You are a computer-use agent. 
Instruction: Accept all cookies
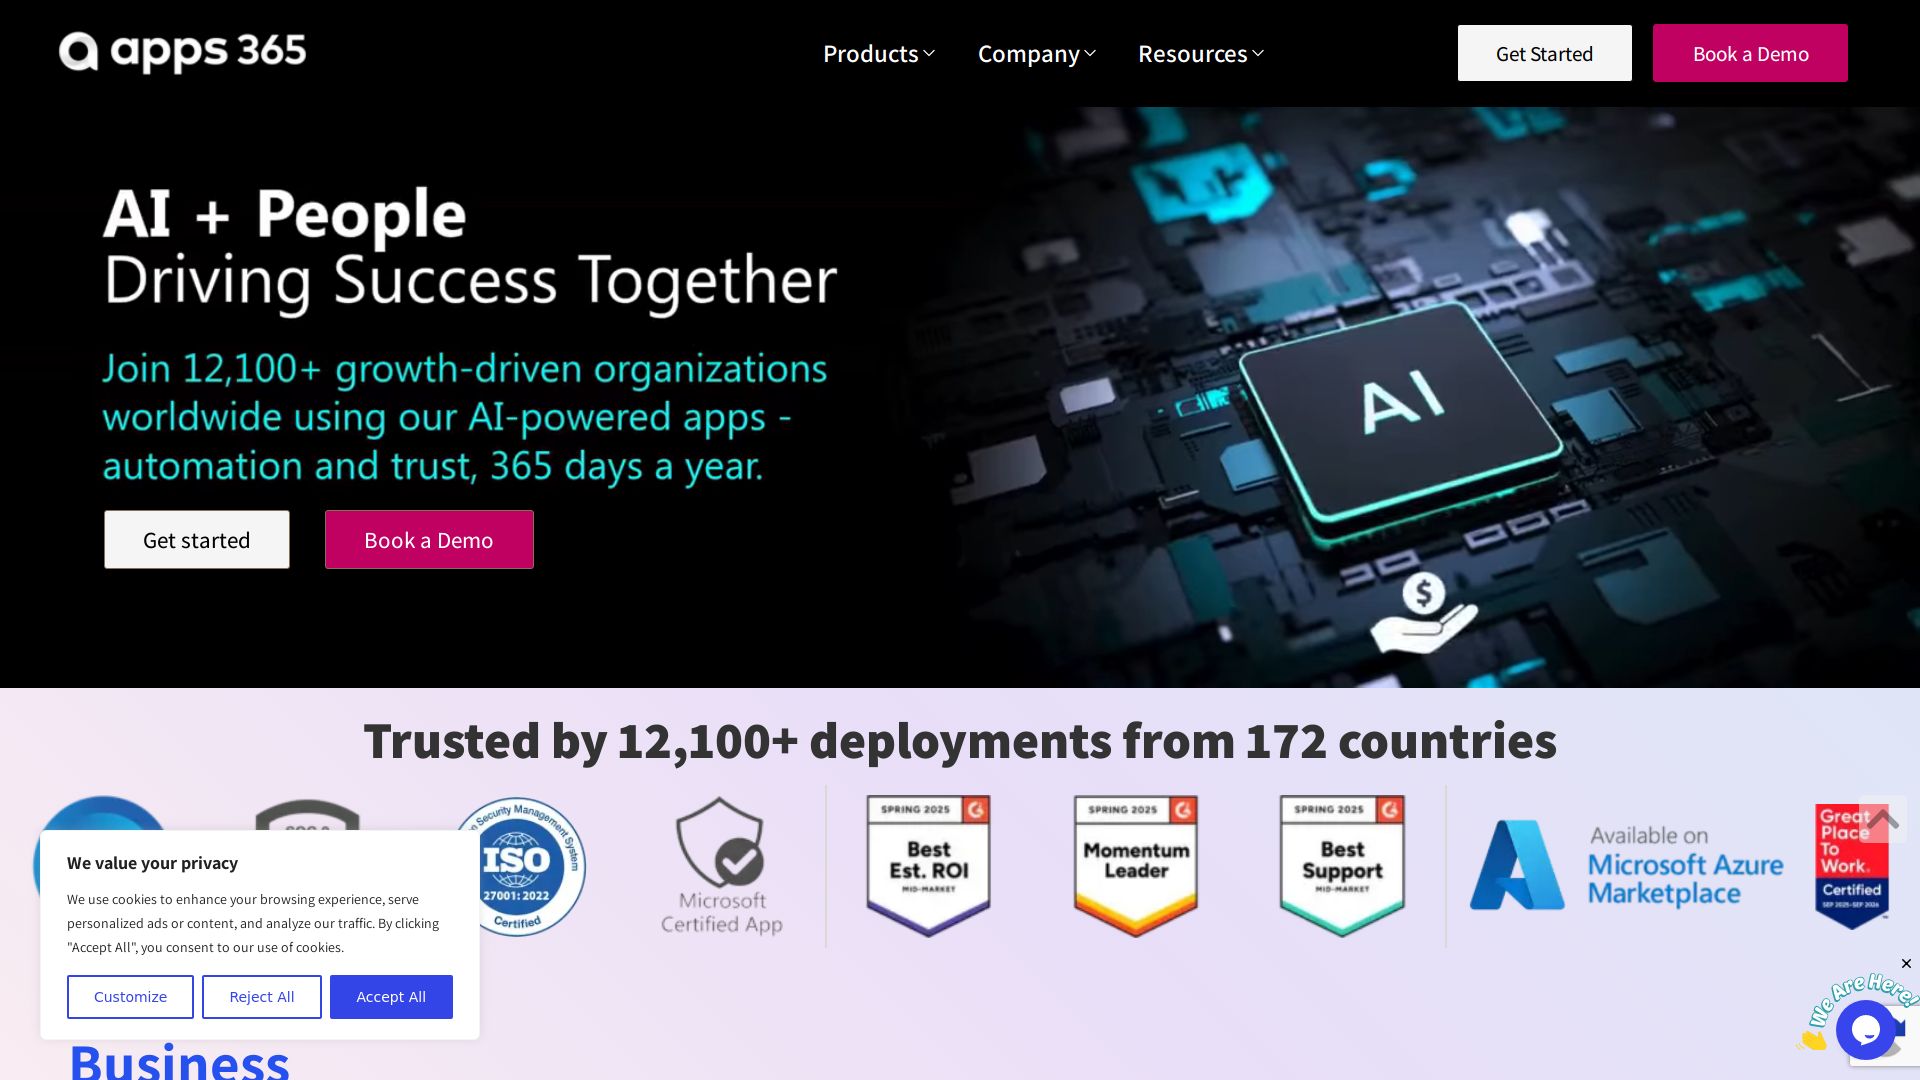click(x=391, y=997)
